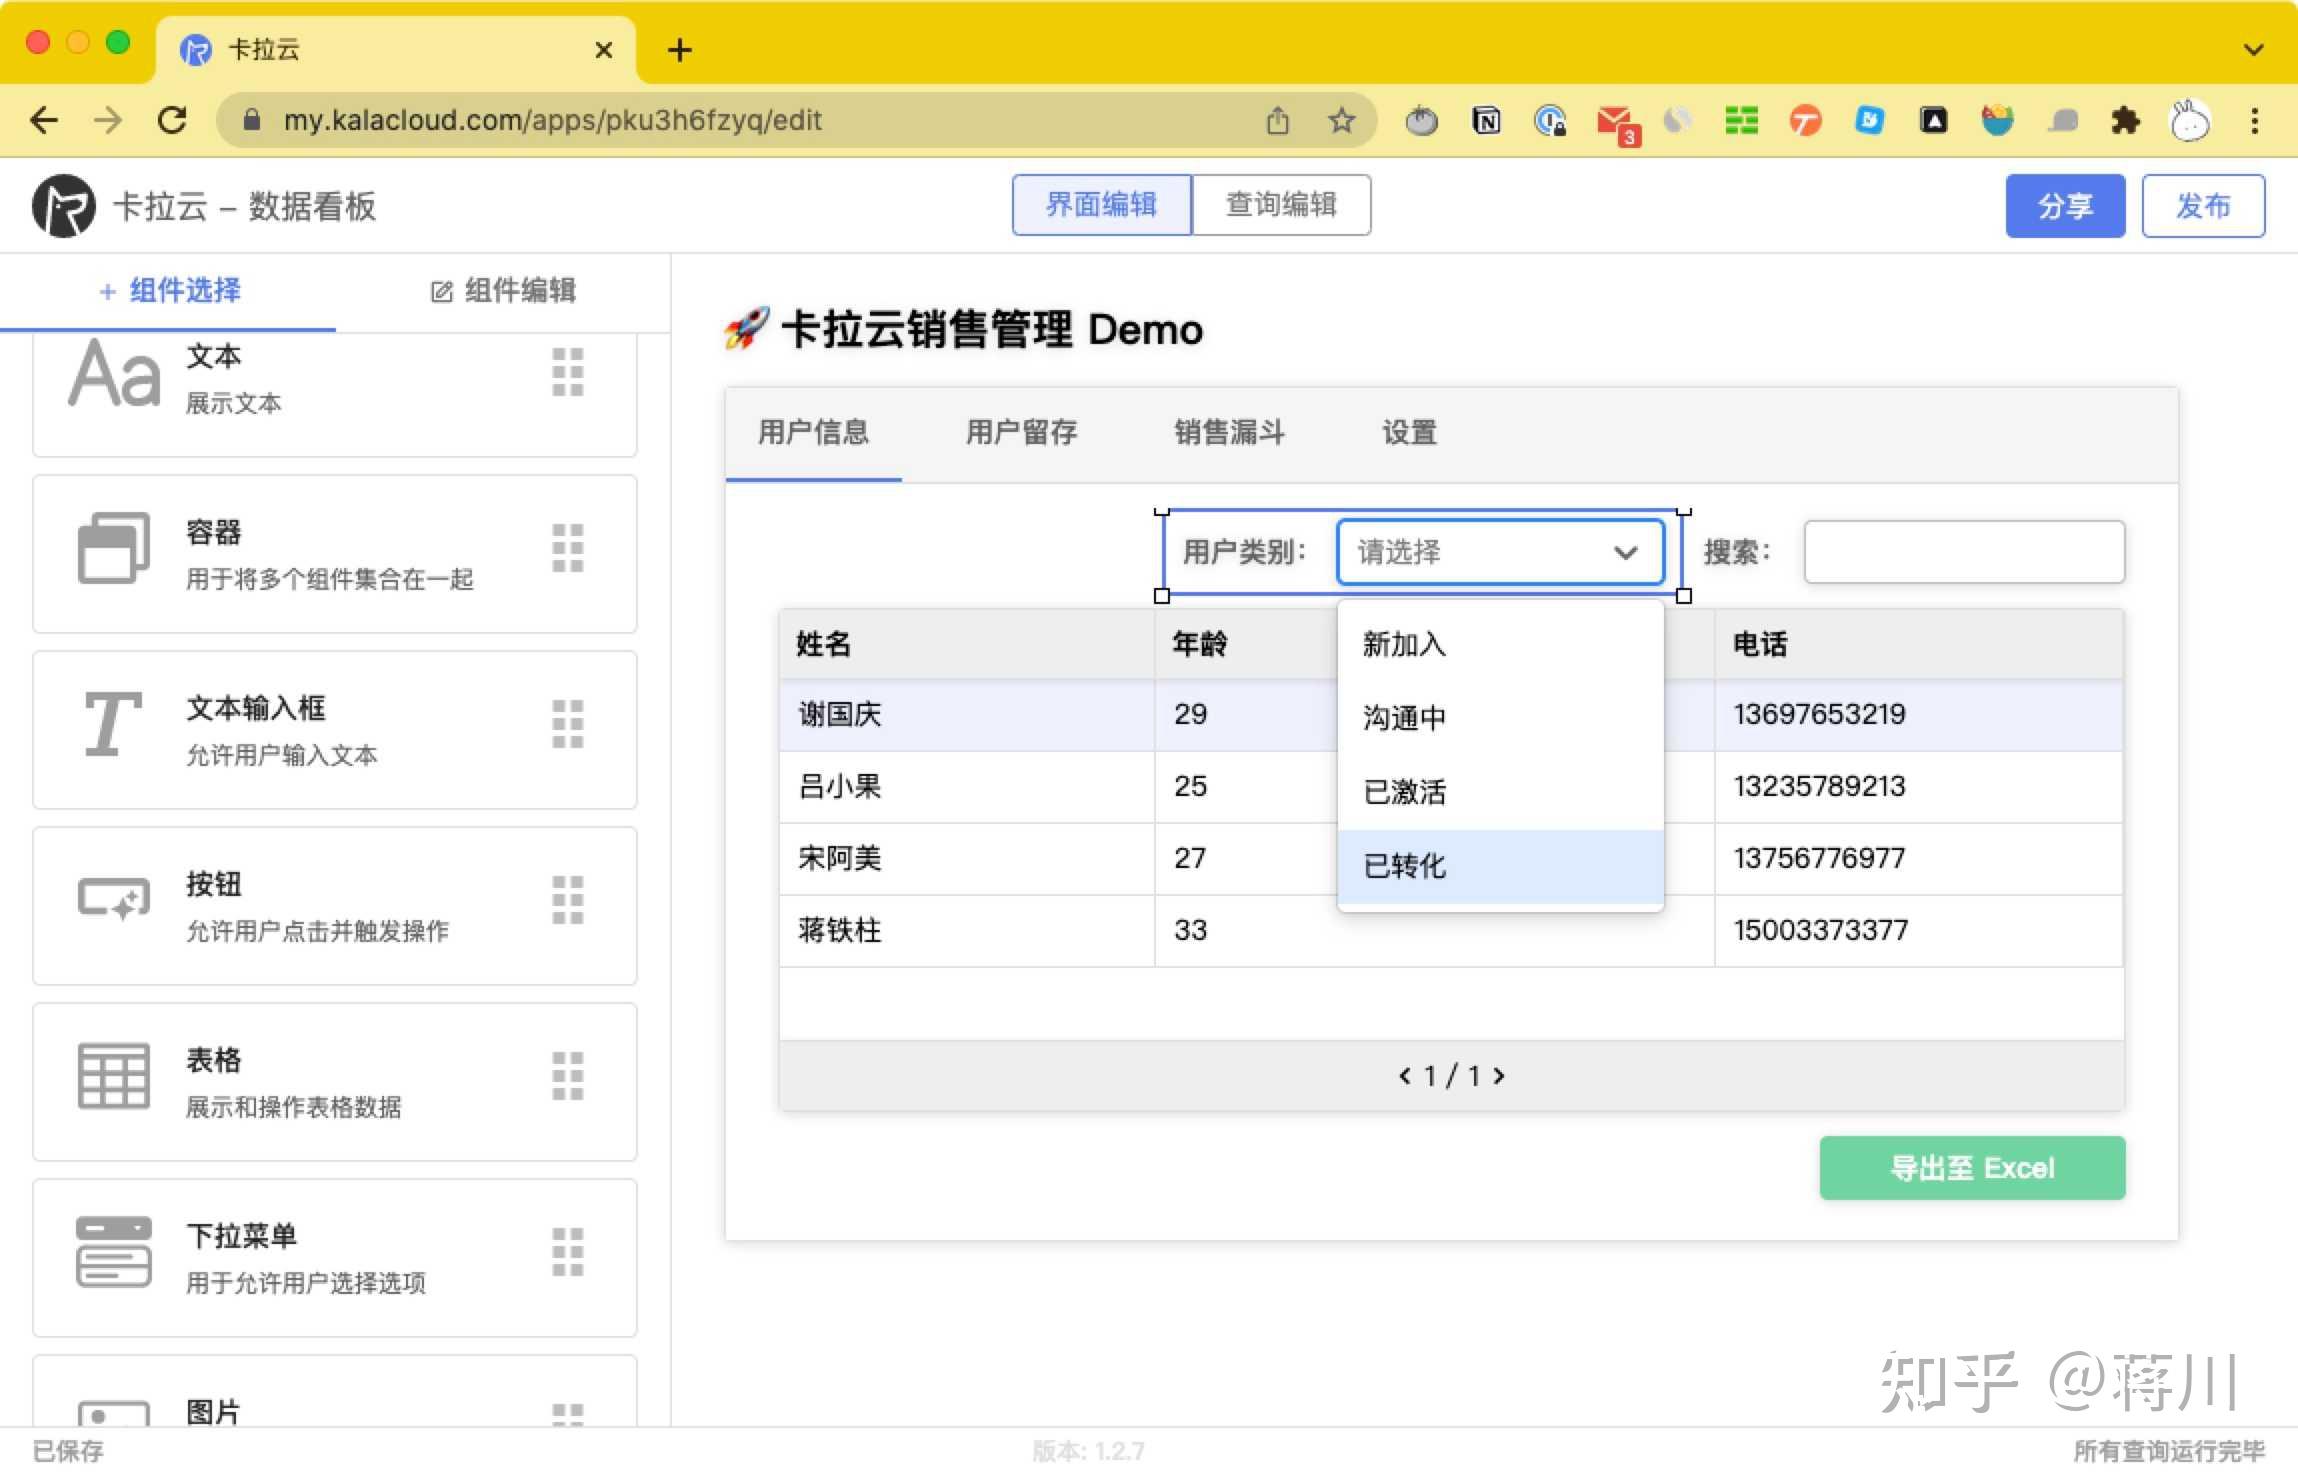Image resolution: width=2298 pixels, height=1474 pixels.
Task: Click the 导出至 Excel button
Action: tap(1971, 1167)
